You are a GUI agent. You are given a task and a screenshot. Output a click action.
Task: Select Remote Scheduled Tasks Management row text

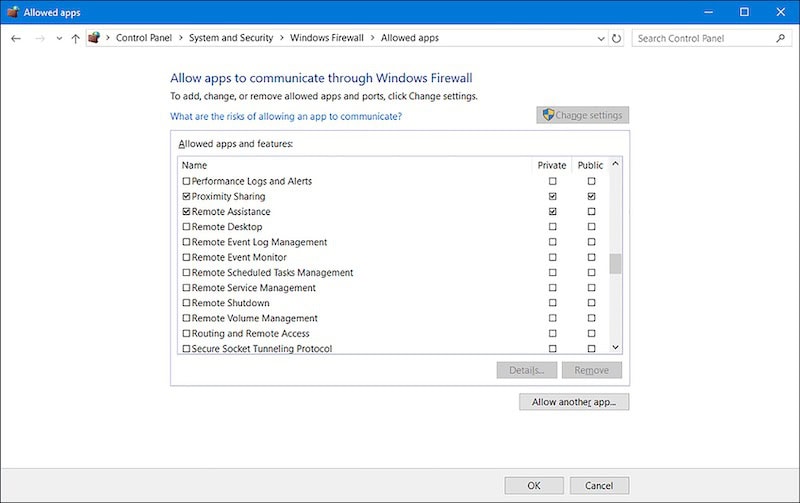(272, 273)
